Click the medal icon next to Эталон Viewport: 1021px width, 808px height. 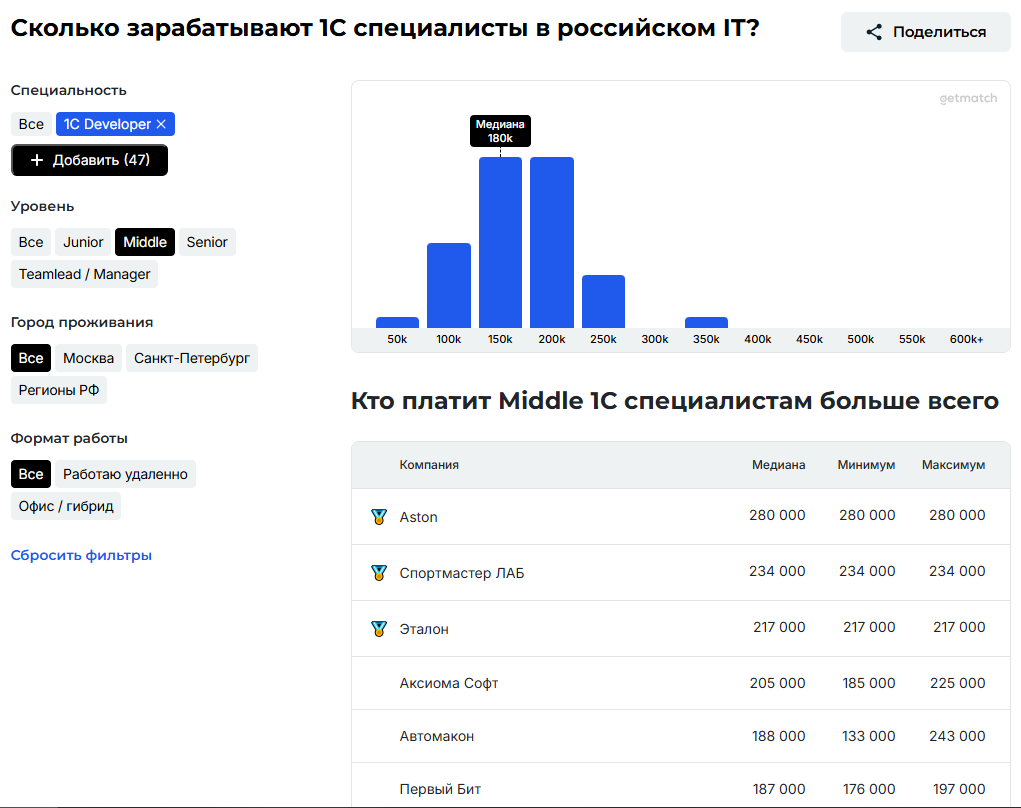tap(379, 629)
